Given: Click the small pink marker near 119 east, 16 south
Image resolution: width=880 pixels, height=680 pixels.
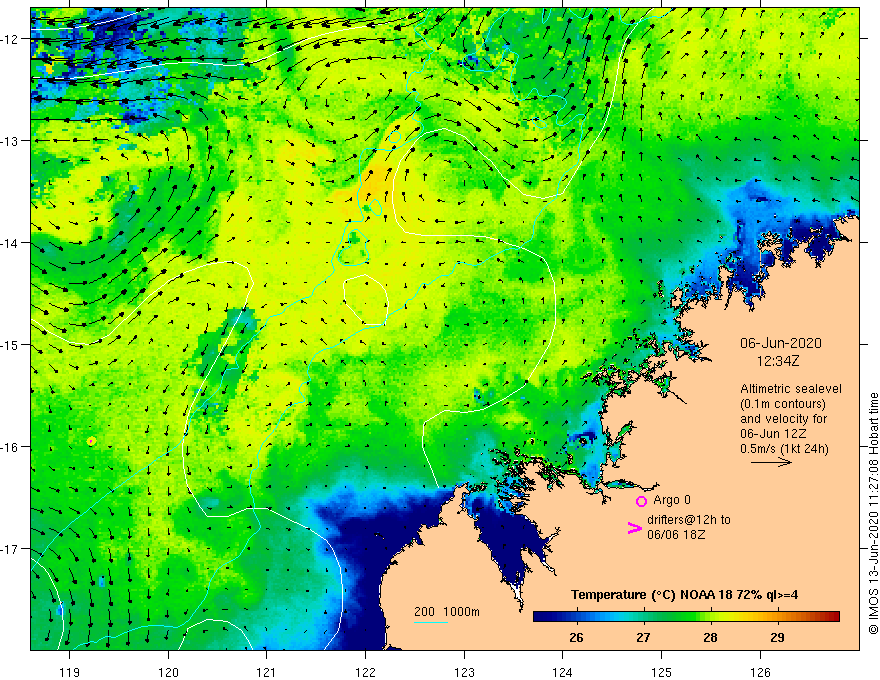Looking at the screenshot, I should pyautogui.click(x=91, y=442).
